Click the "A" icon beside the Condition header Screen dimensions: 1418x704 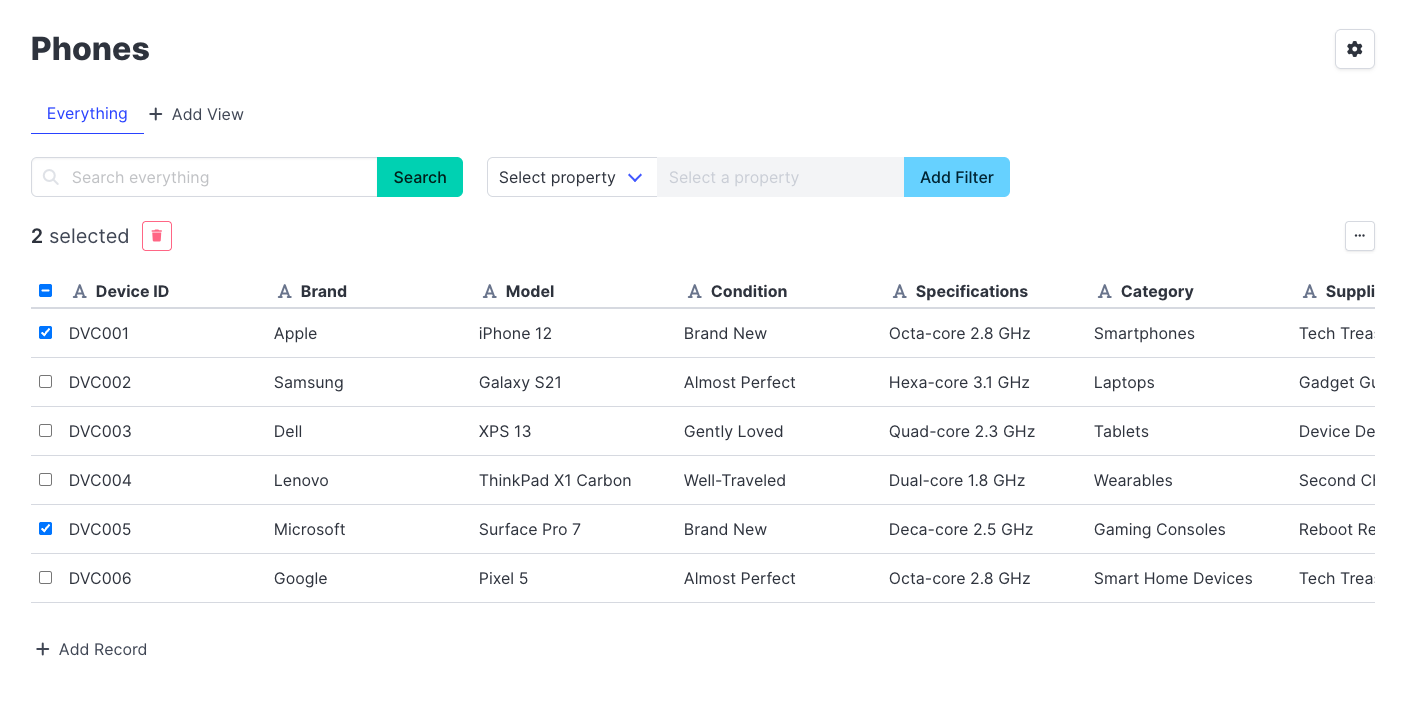point(694,291)
